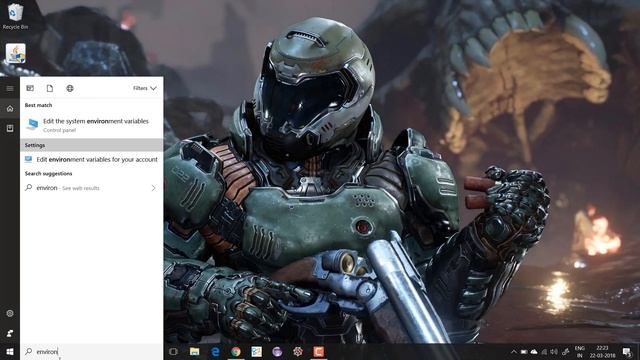The image size is (640, 360).
Task: Show hidden system tray icons
Action: click(x=513, y=351)
